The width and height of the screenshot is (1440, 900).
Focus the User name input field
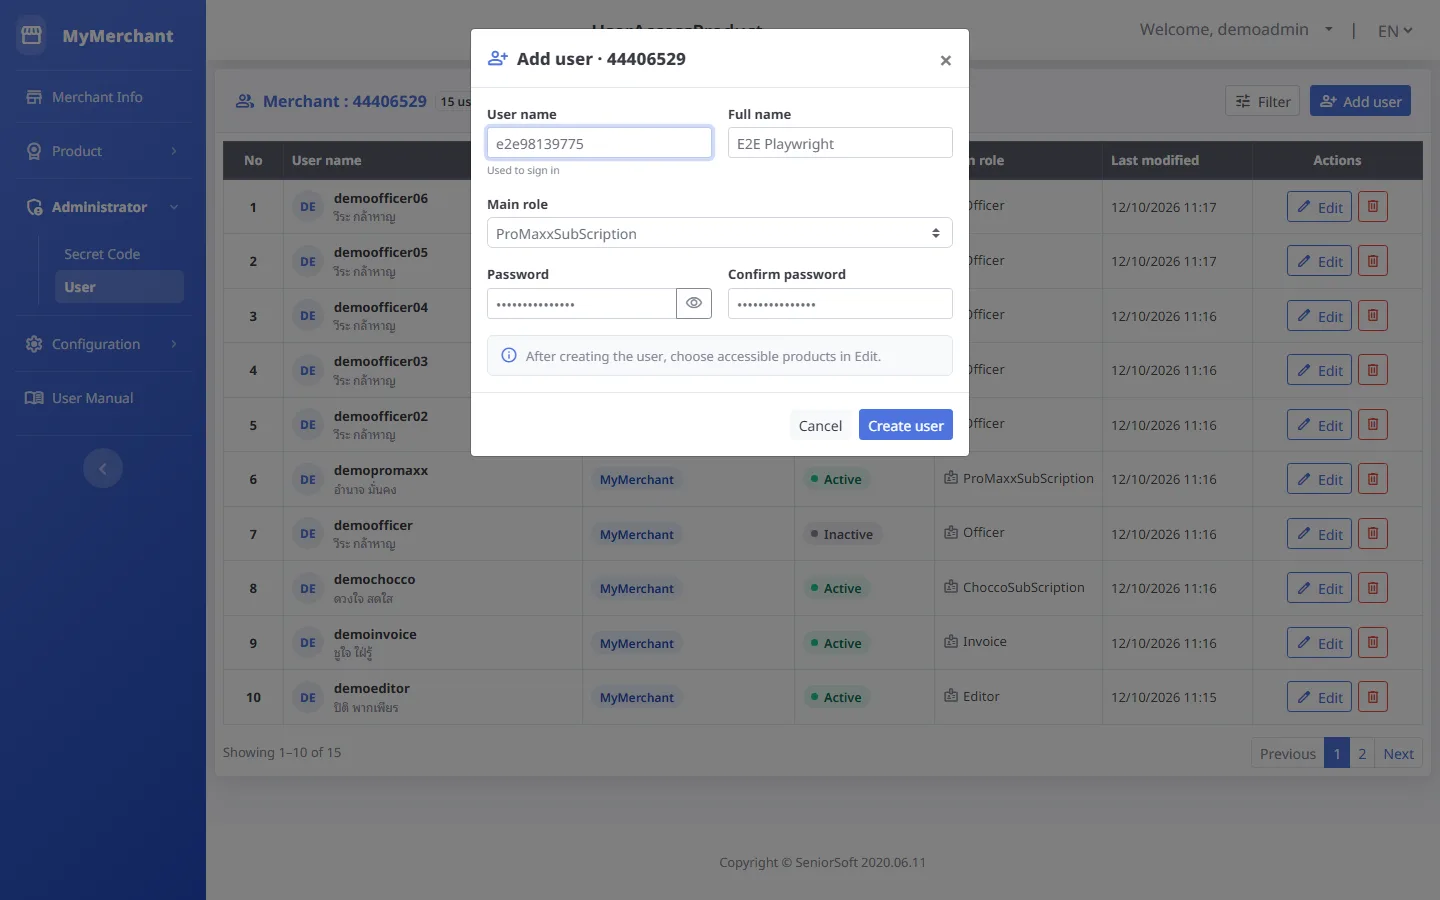tap(599, 143)
